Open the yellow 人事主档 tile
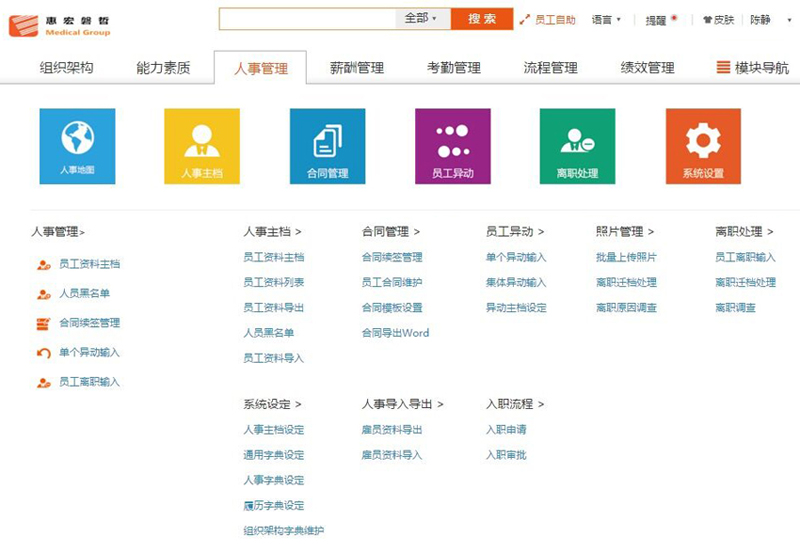The width and height of the screenshot is (800, 552). [x=202, y=146]
